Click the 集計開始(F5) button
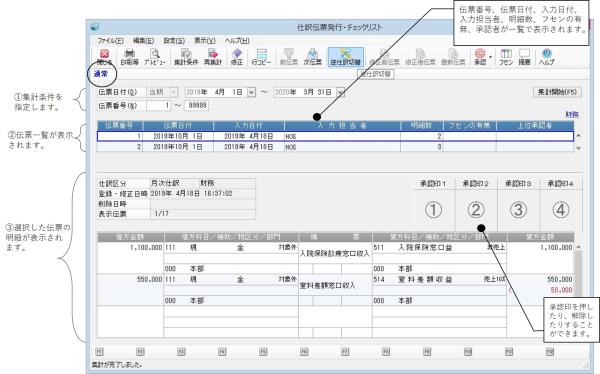The width and height of the screenshot is (600, 374). click(557, 92)
